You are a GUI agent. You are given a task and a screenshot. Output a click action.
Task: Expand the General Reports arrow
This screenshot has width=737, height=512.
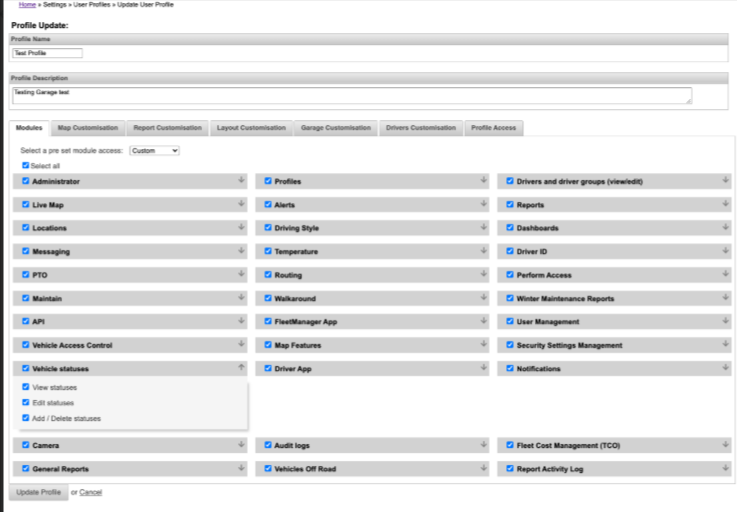point(241,468)
